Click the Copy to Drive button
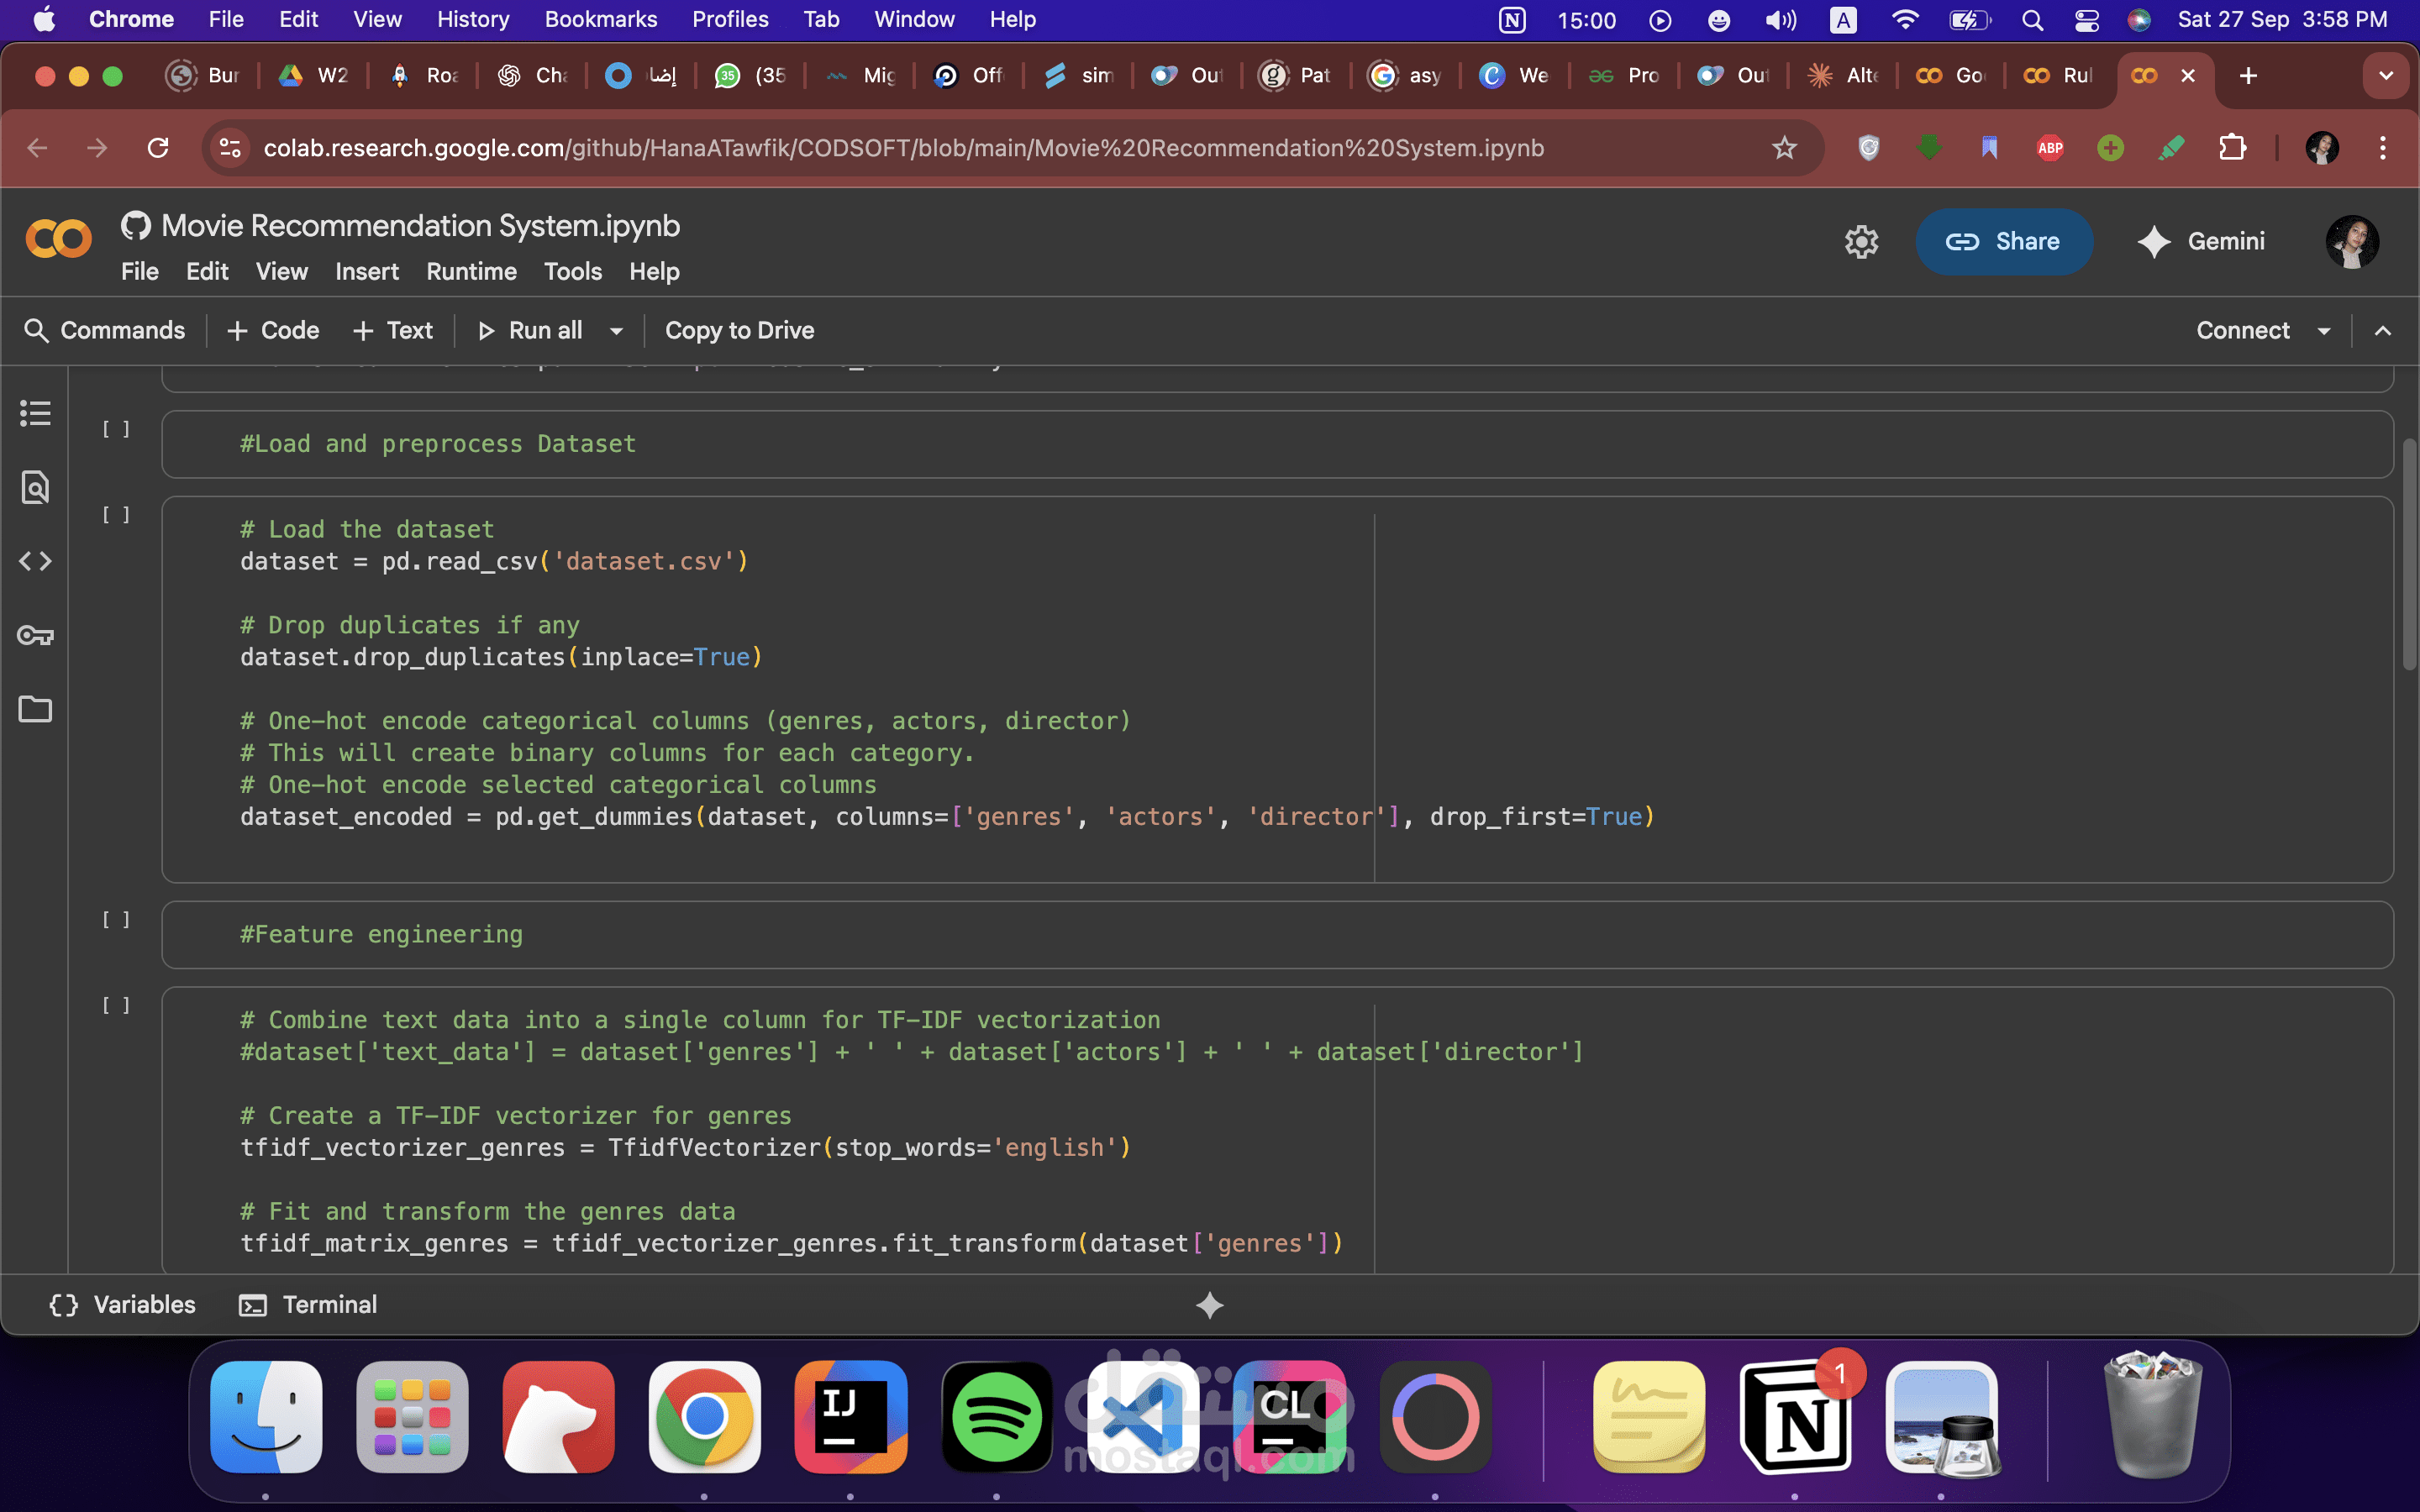2420x1512 pixels. (x=739, y=331)
